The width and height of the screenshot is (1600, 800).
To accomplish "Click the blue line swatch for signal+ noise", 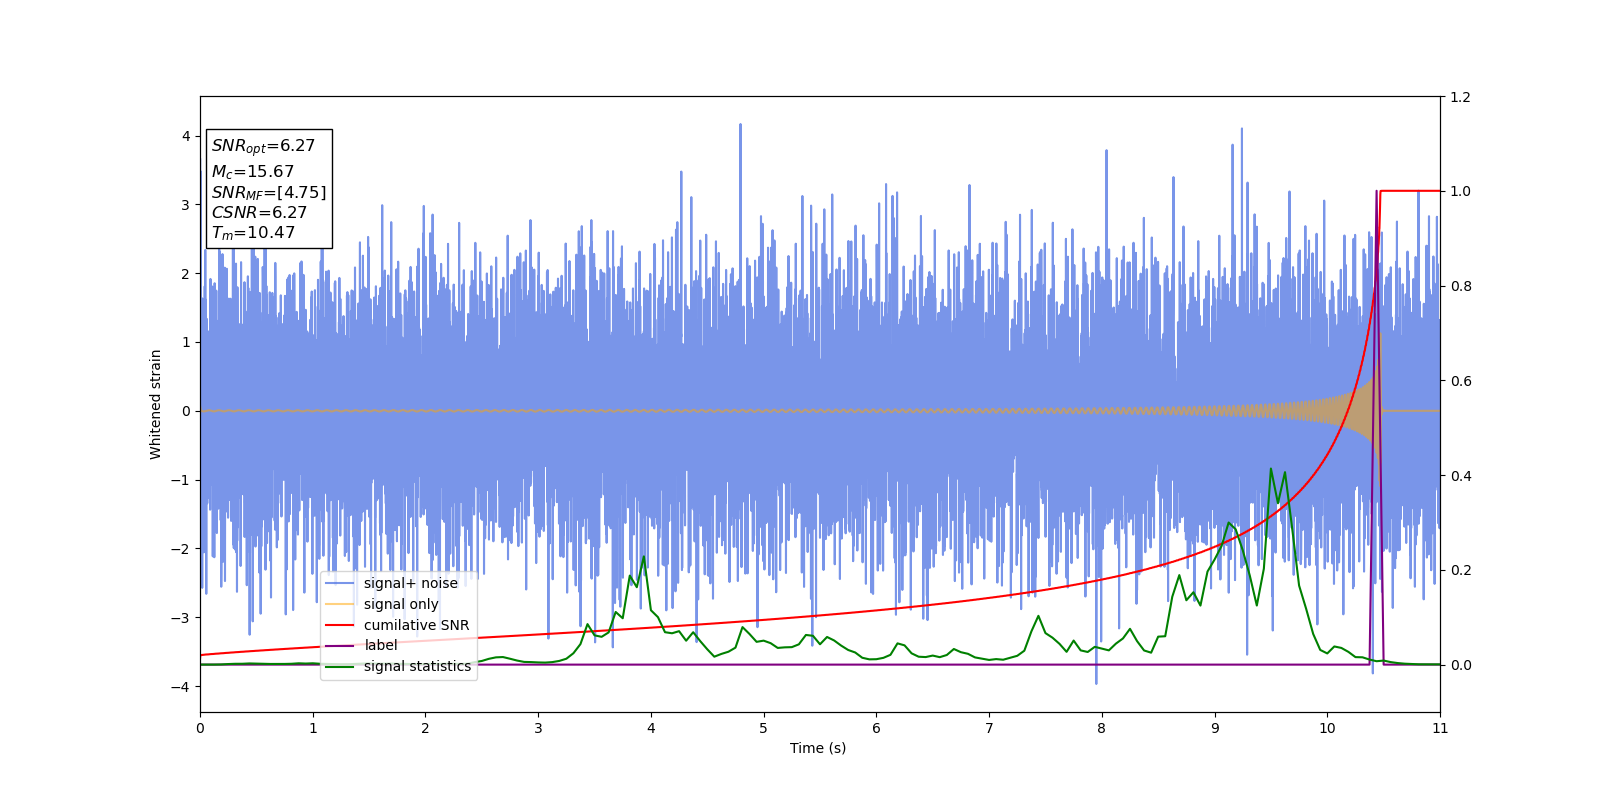I will [340, 583].
